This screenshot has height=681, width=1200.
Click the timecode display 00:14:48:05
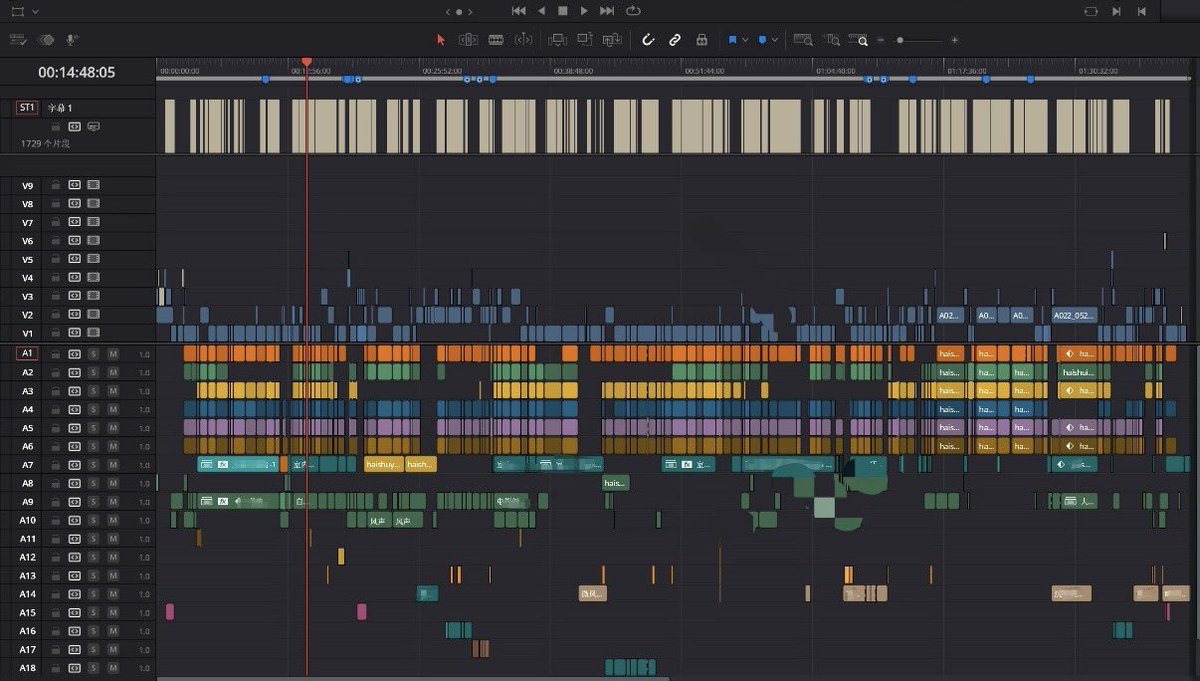(x=77, y=72)
